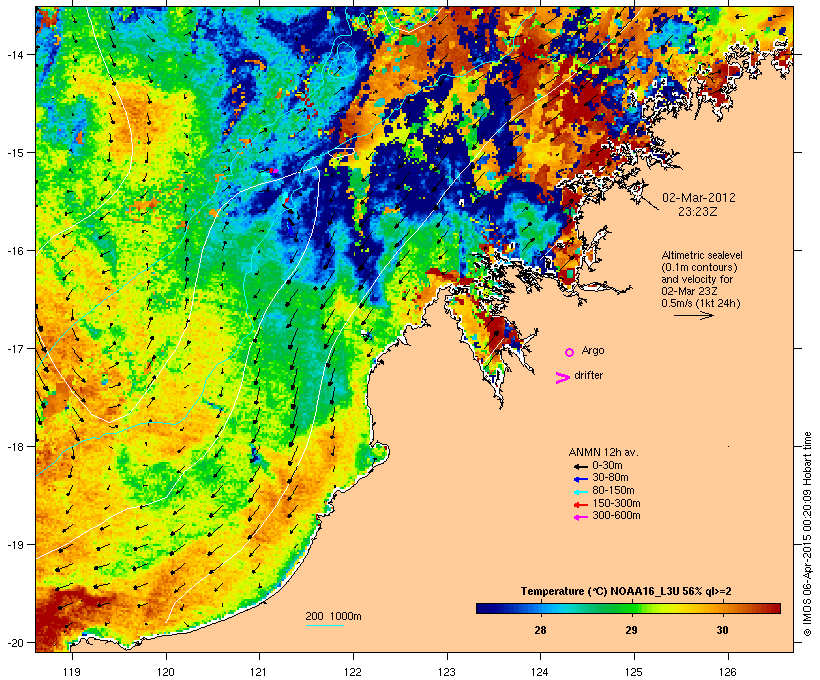The width and height of the screenshot is (820, 680).
Task: Click the longitude axis label '123'
Action: (x=447, y=672)
